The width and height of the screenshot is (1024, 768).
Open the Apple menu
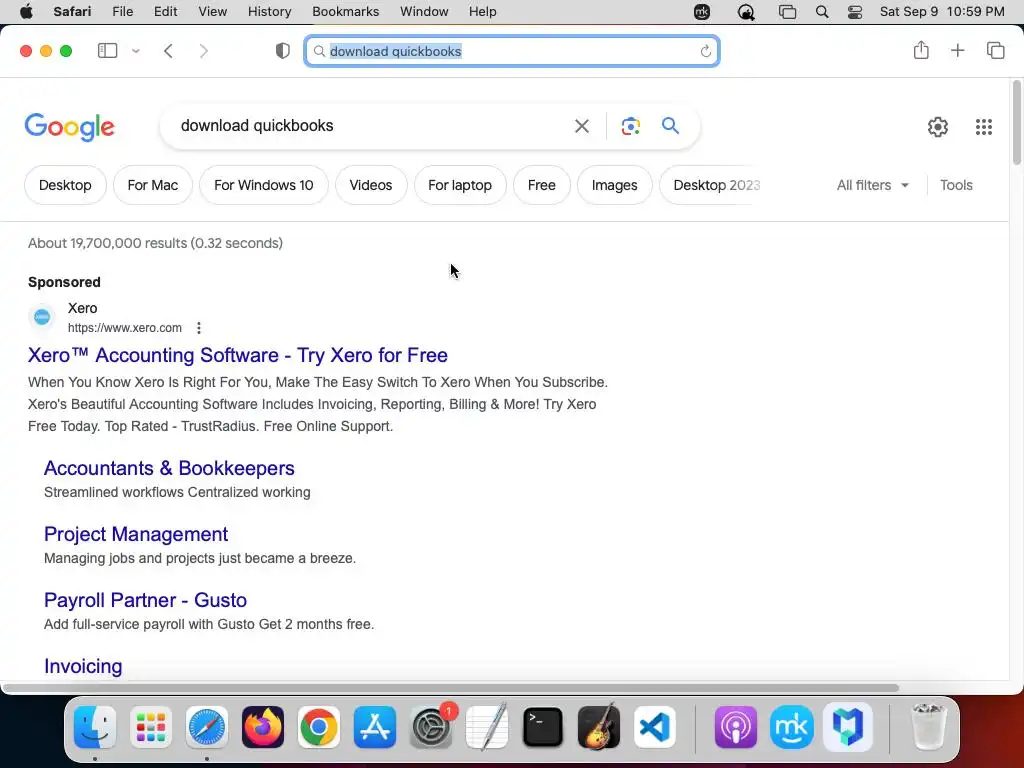tap(26, 12)
